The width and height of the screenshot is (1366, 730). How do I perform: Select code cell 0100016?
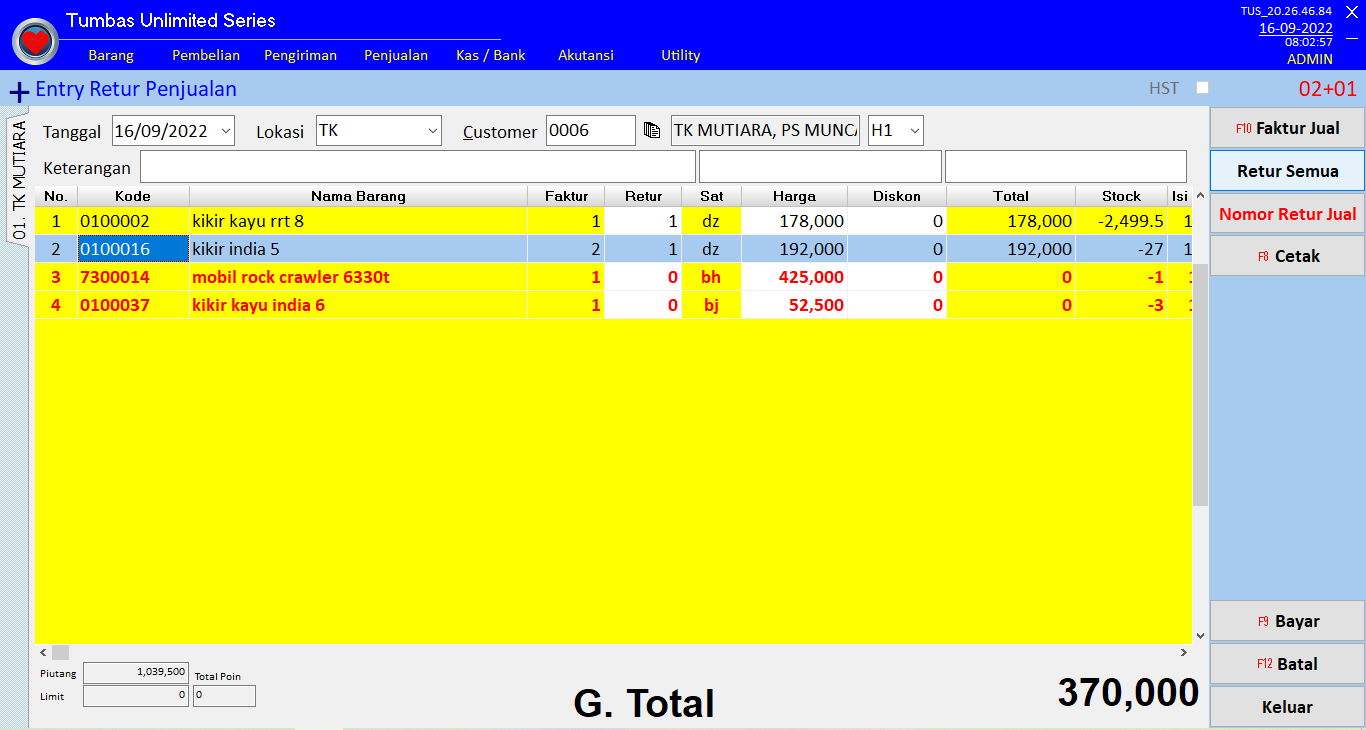point(133,249)
